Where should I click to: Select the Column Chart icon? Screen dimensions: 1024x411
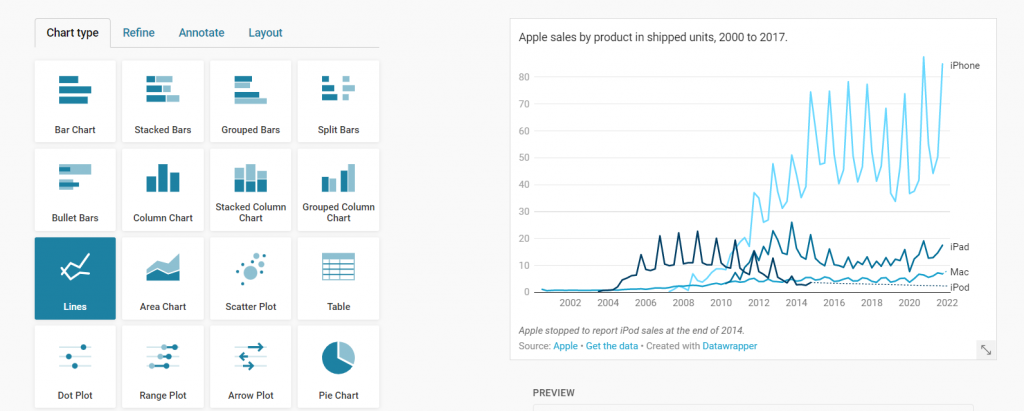coord(163,189)
